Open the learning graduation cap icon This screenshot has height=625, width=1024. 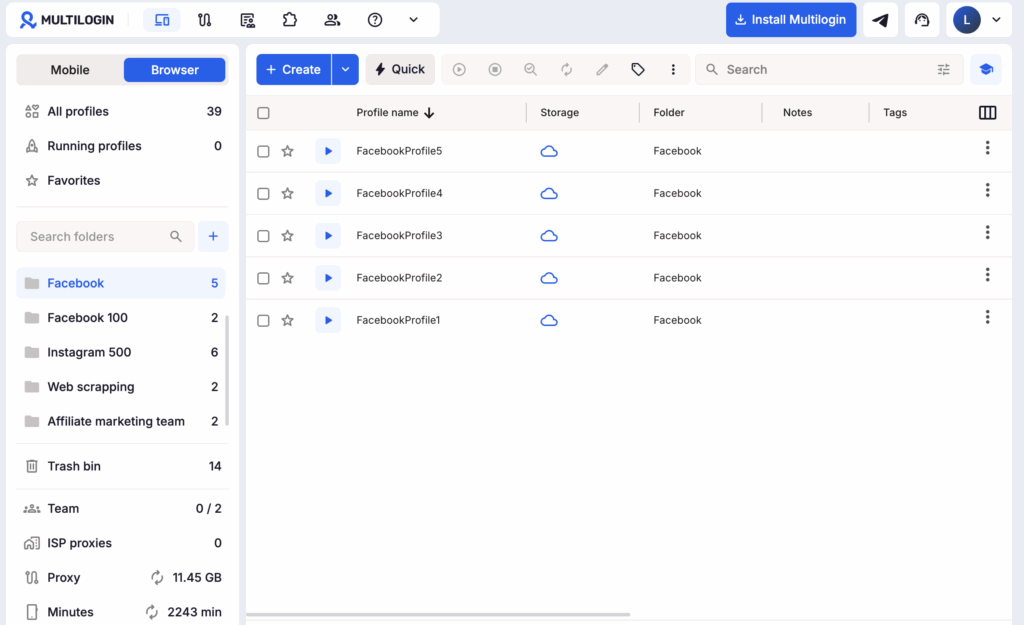[x=986, y=69]
